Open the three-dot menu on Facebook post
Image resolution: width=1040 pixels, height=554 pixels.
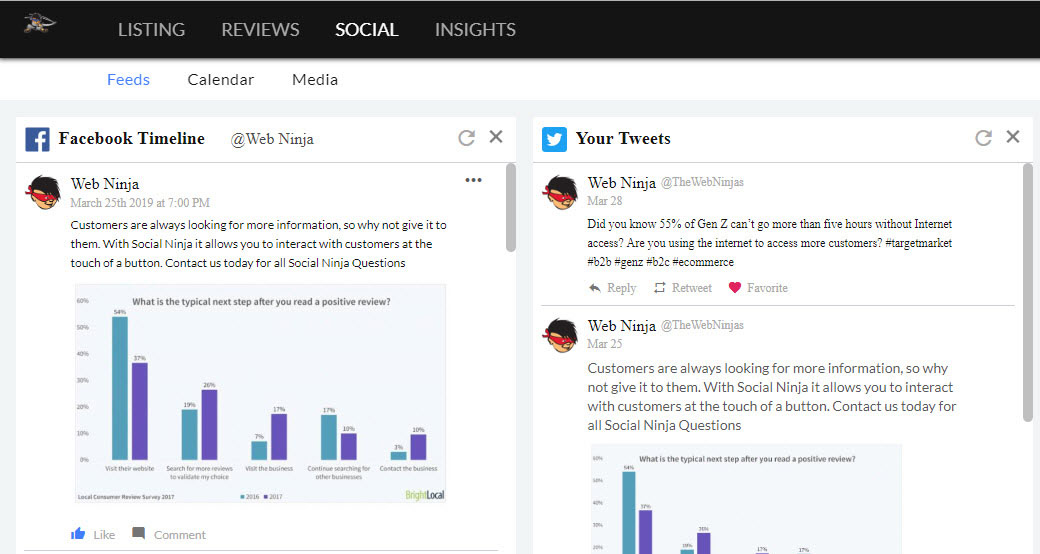click(473, 180)
